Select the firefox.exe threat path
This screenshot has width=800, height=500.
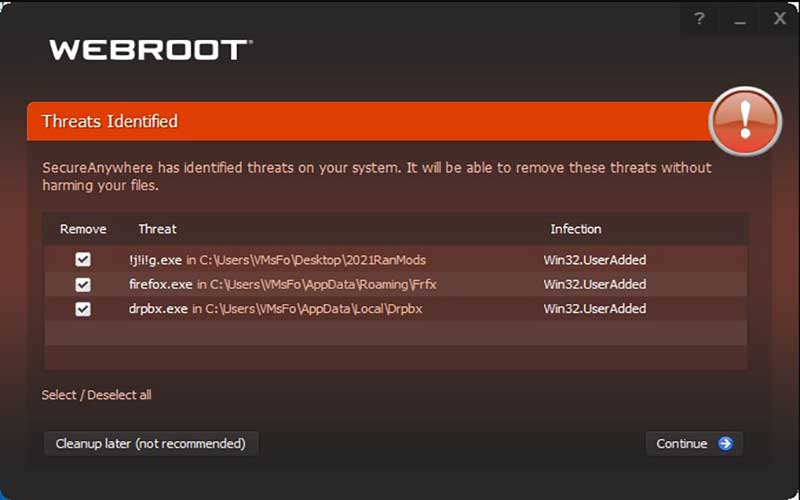[x=283, y=285]
